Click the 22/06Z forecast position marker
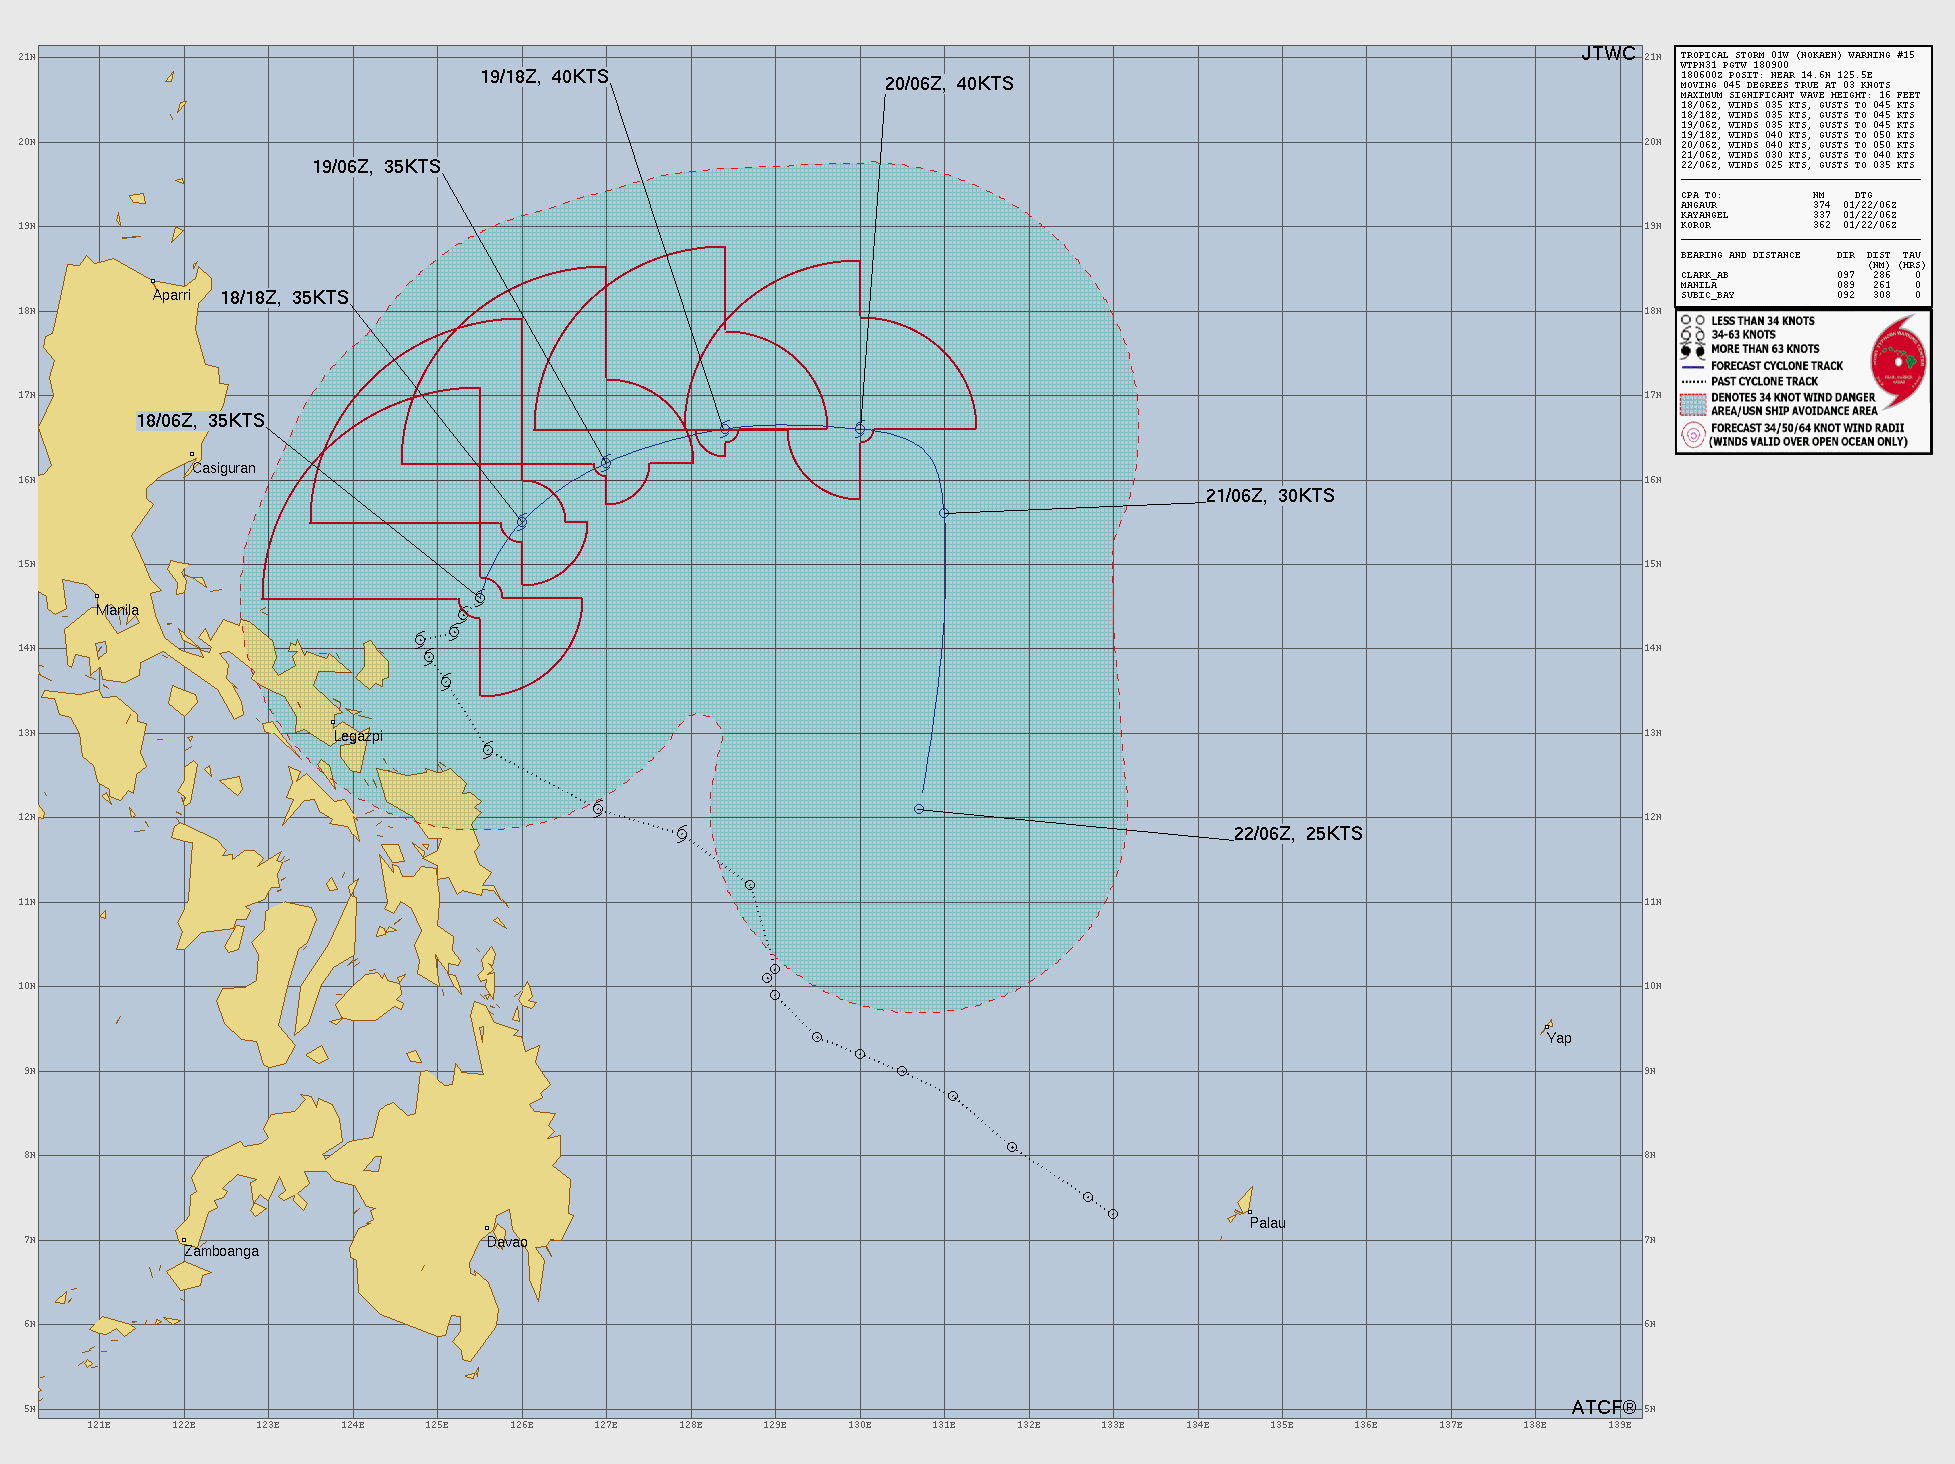 coord(919,809)
